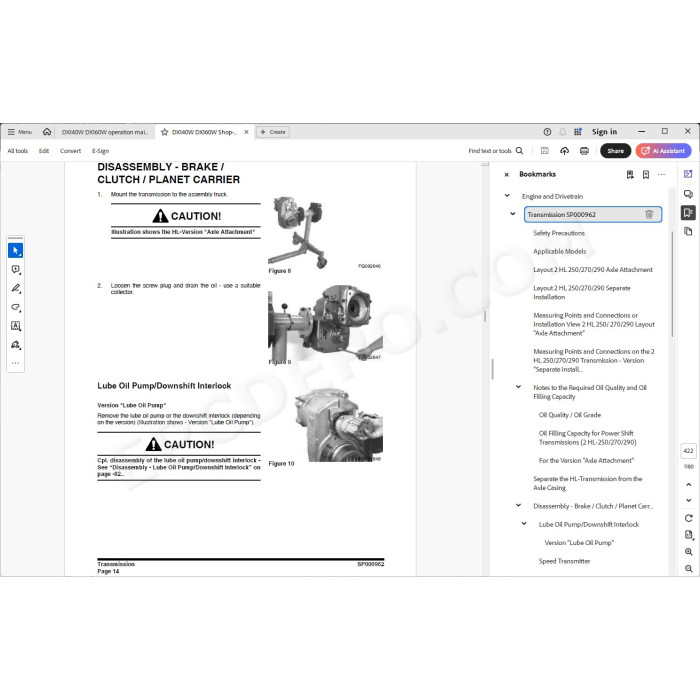Open the Edit menu
Image resolution: width=700 pixels, height=700 pixels.
pyautogui.click(x=44, y=151)
